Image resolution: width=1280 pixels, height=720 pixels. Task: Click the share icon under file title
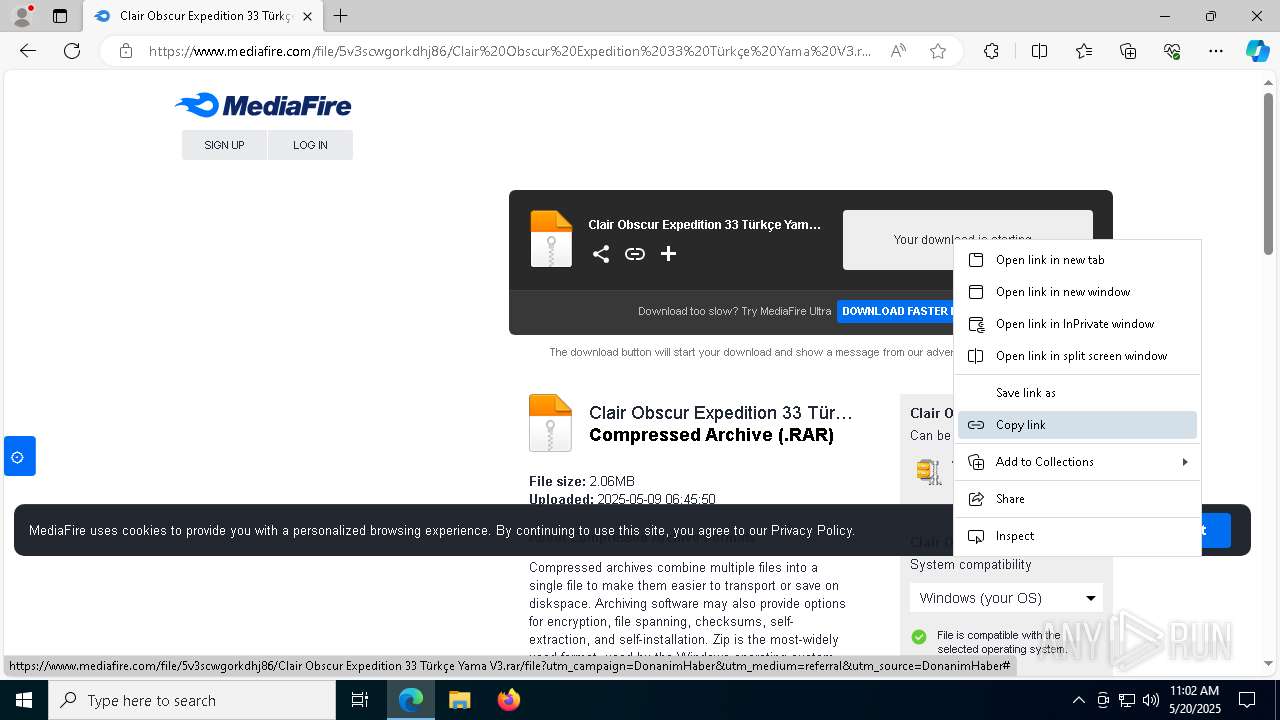click(x=601, y=254)
